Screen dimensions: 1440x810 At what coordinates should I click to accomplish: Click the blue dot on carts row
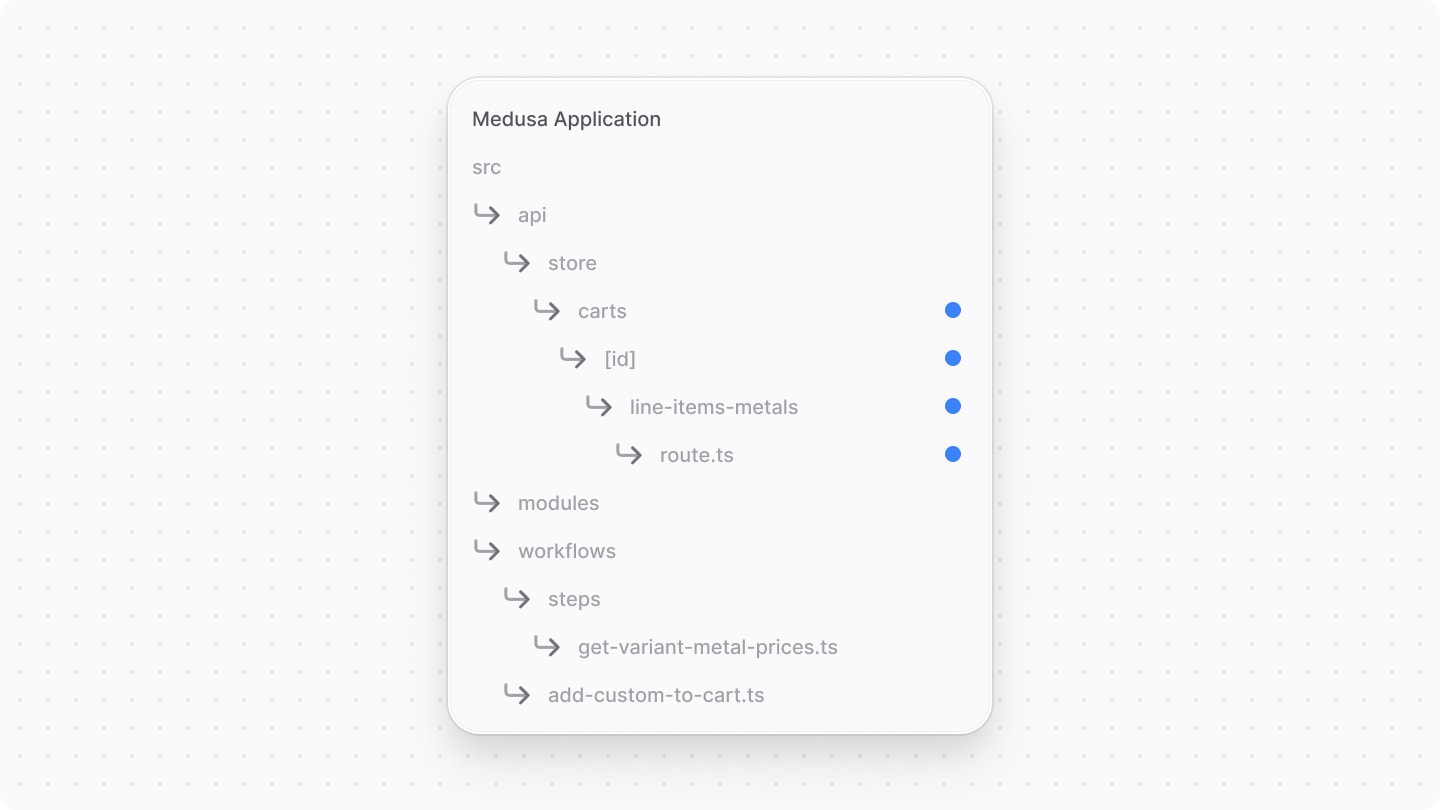pyautogui.click(x=953, y=310)
